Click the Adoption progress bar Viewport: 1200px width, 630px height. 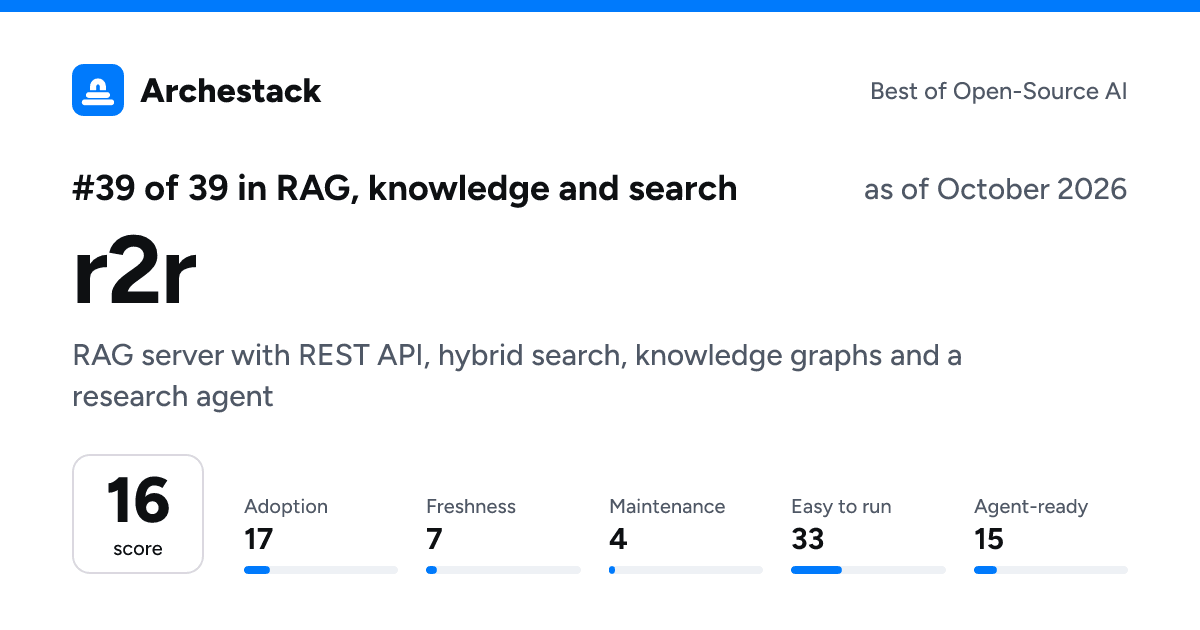point(321,570)
